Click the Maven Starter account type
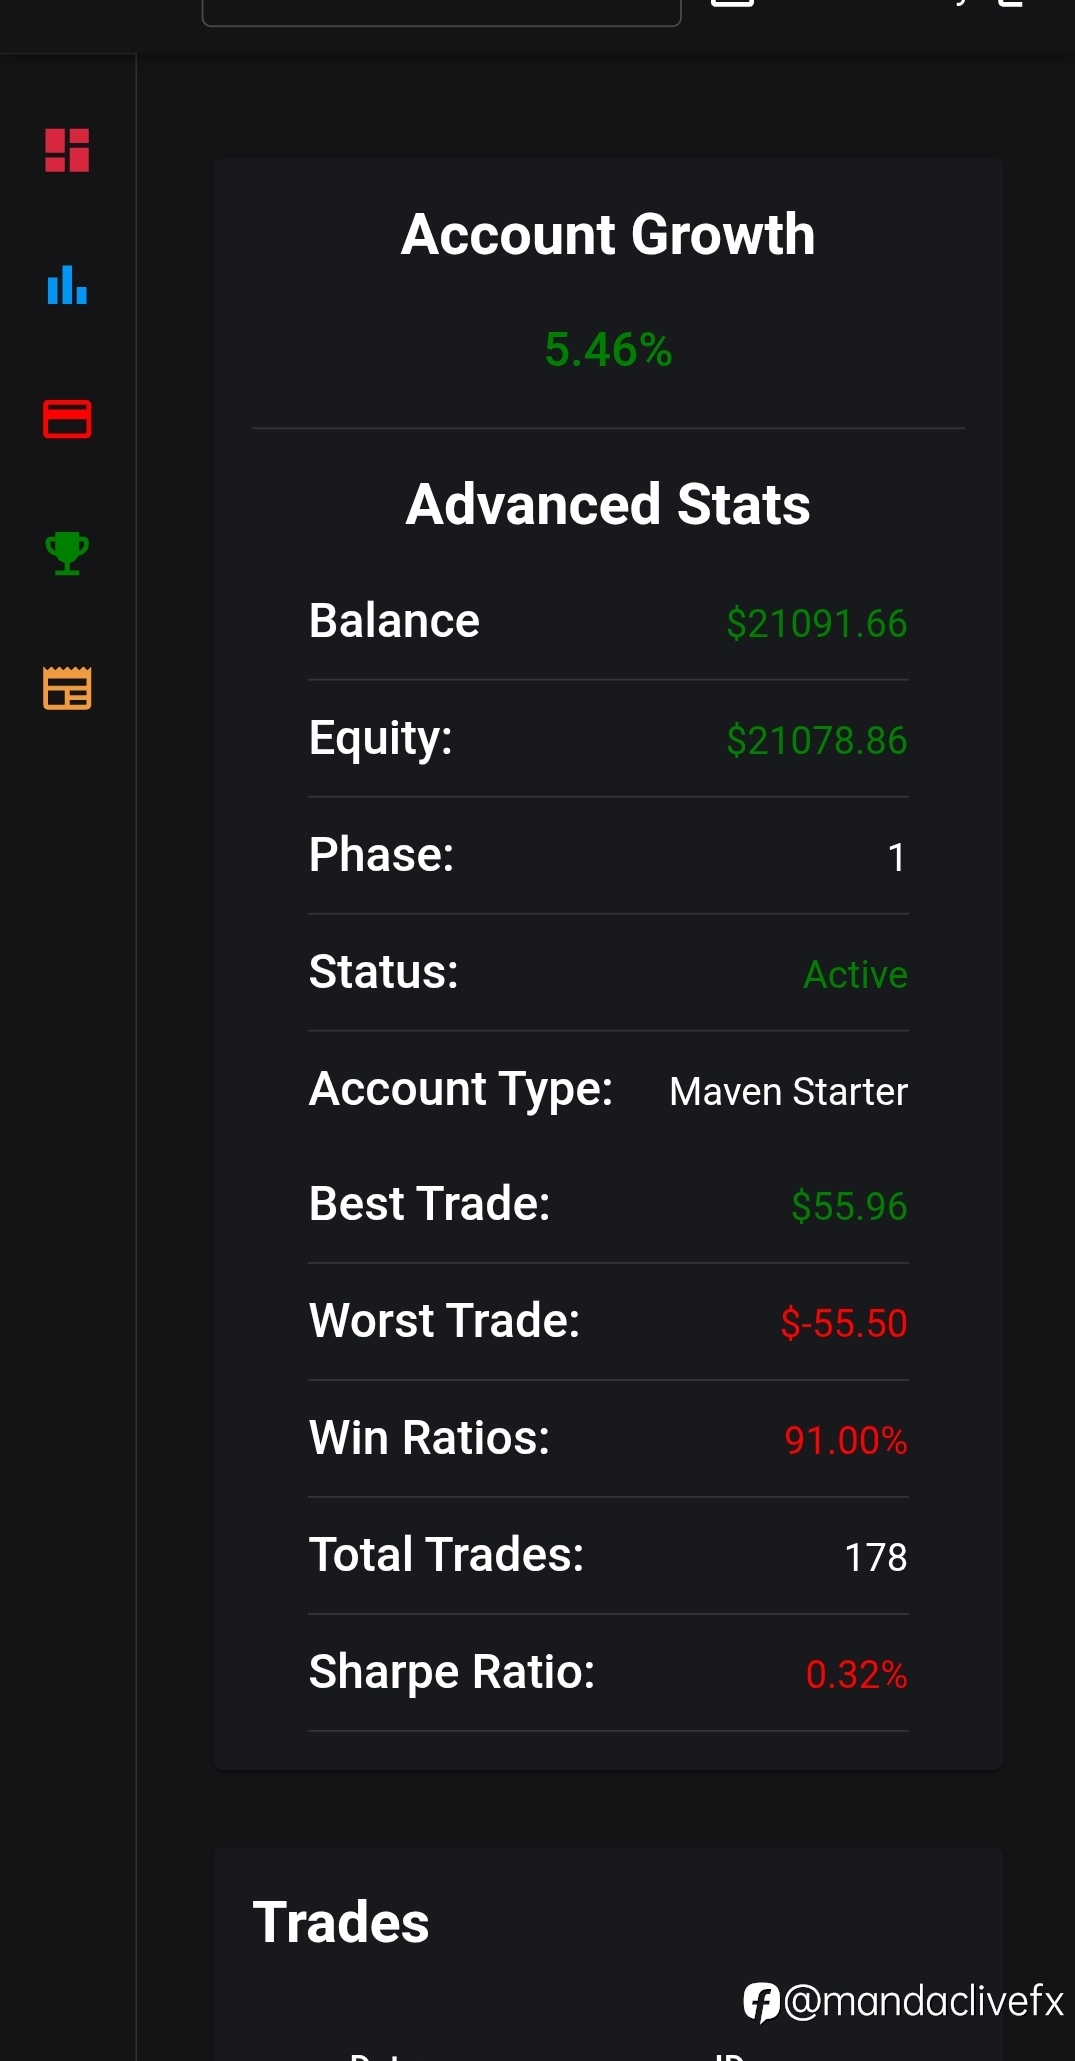 [789, 1091]
